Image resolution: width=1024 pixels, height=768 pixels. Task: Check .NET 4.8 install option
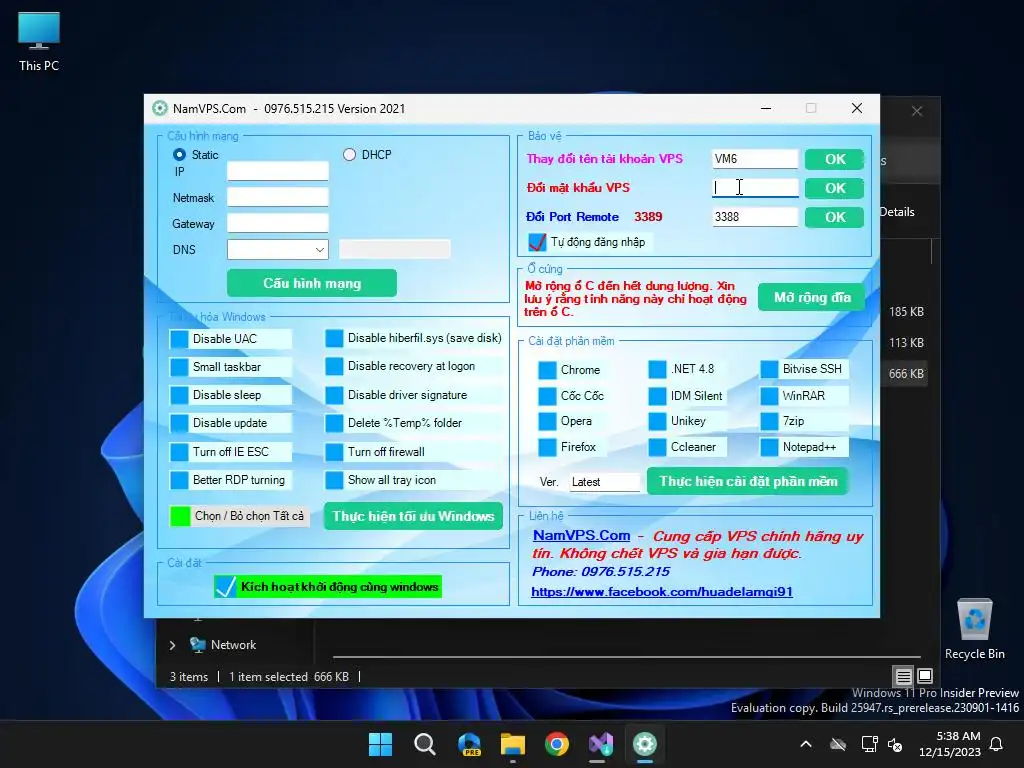point(657,370)
